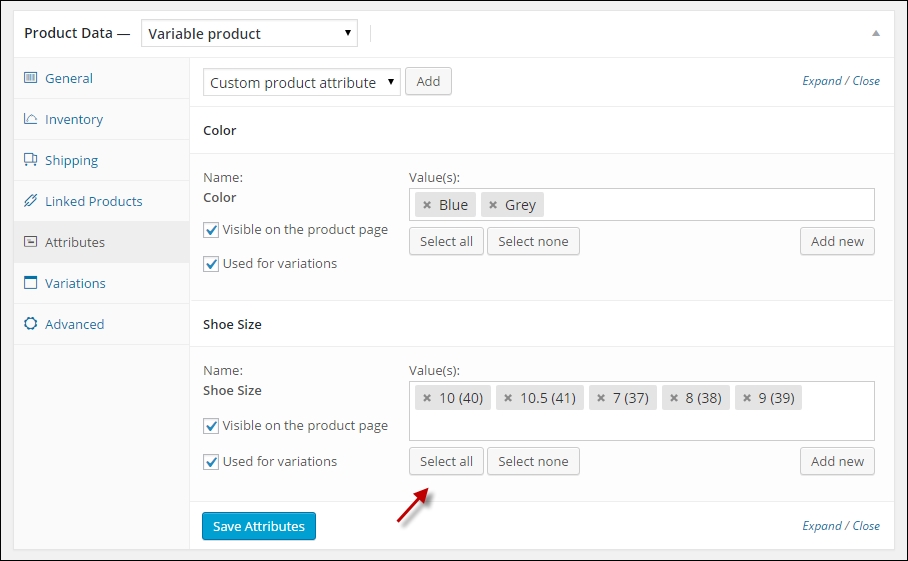908x561 pixels.
Task: Uncheck Color Visible on the product page
Action: (211, 230)
